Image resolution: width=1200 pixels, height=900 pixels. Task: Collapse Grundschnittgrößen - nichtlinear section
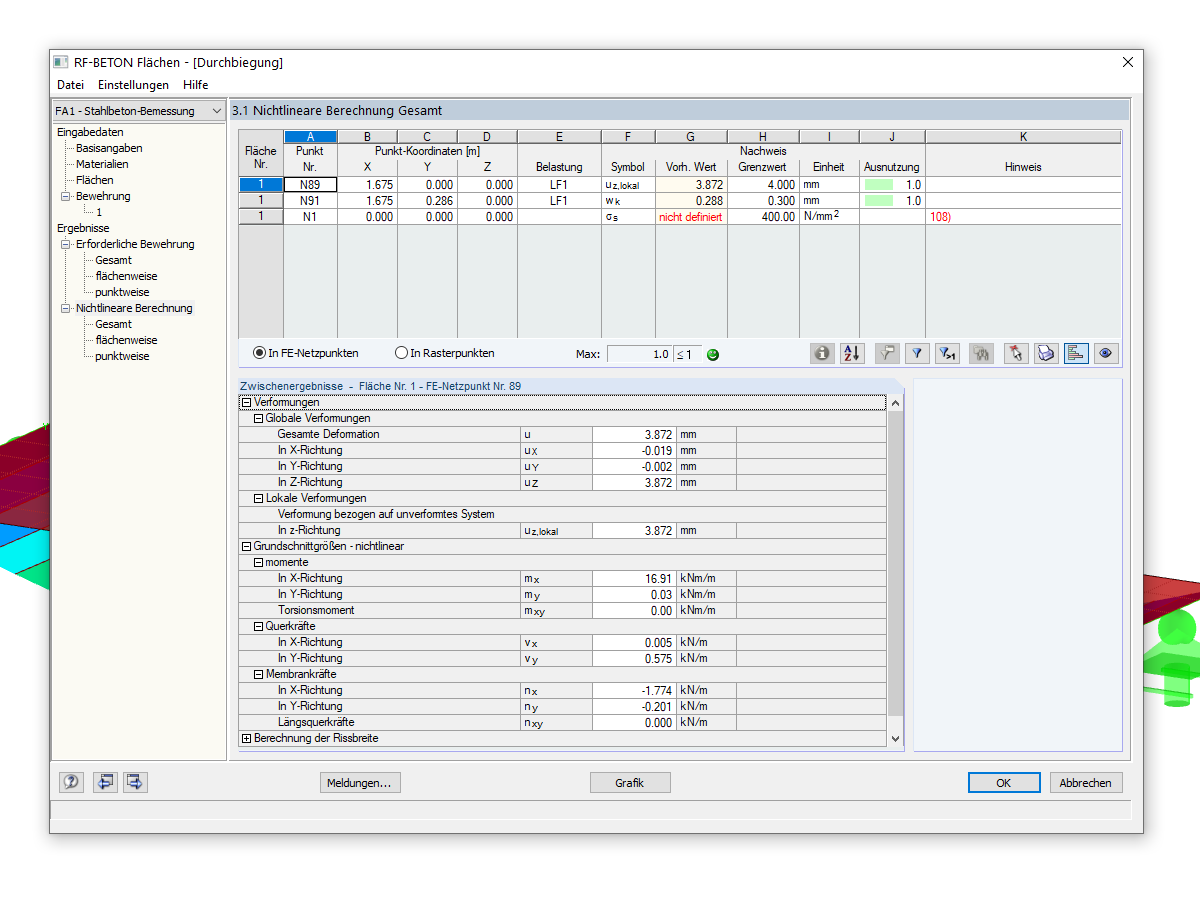tap(246, 546)
